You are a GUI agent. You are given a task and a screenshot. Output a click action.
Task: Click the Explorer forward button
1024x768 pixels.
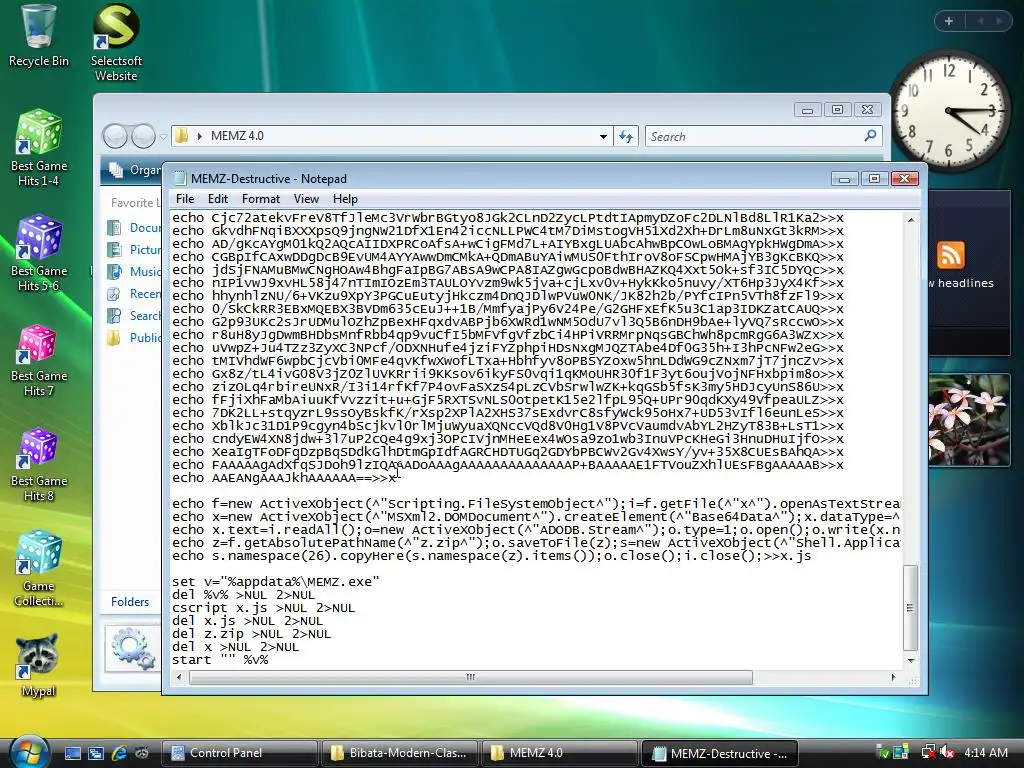pyautogui.click(x=143, y=136)
